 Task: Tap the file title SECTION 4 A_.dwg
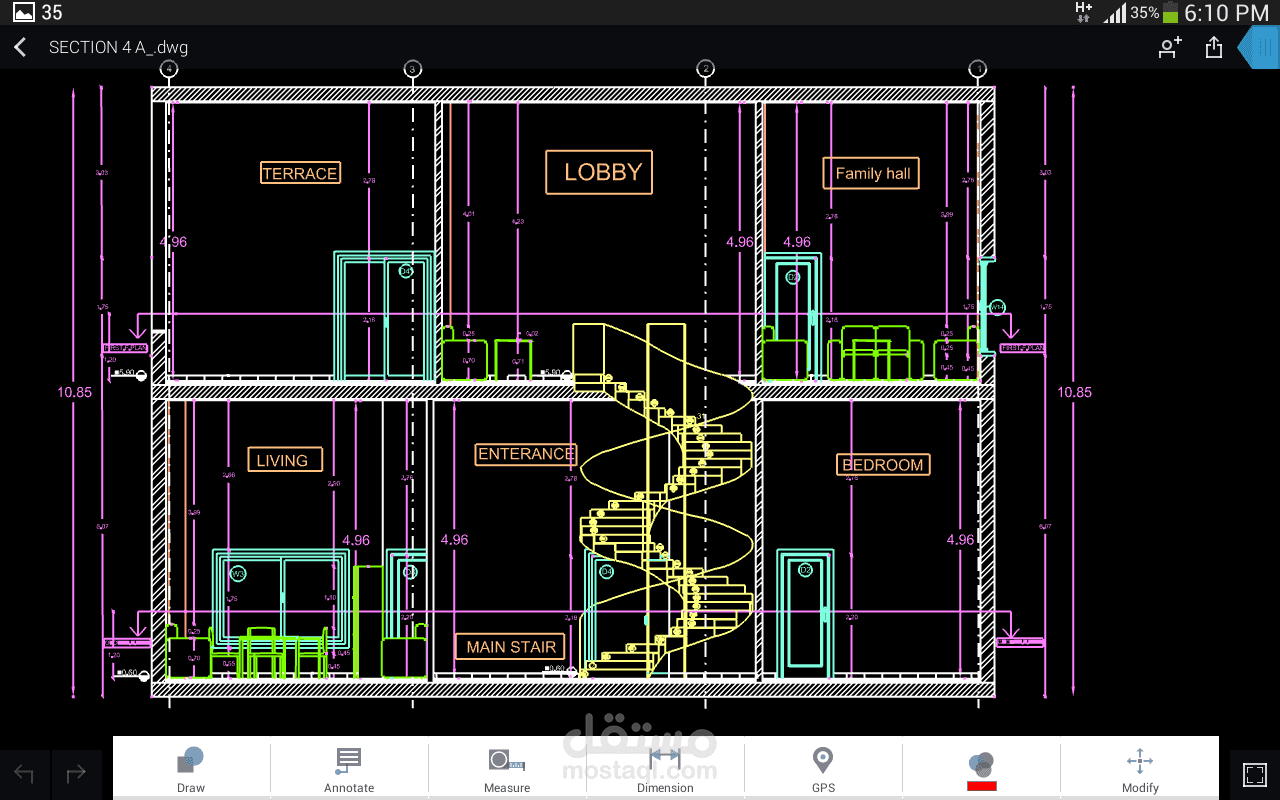(x=118, y=47)
